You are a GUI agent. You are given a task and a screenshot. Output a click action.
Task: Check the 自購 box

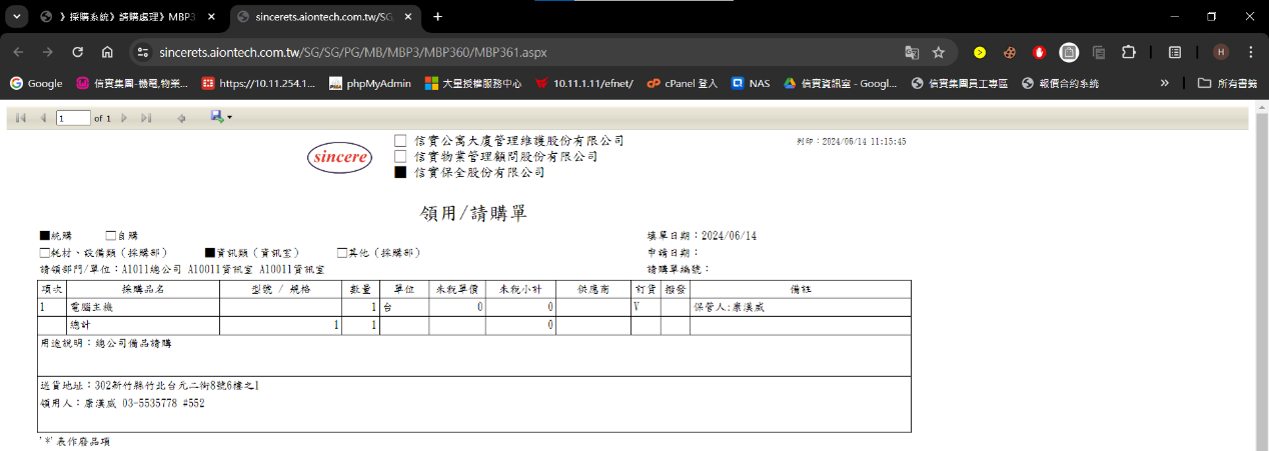(110, 236)
